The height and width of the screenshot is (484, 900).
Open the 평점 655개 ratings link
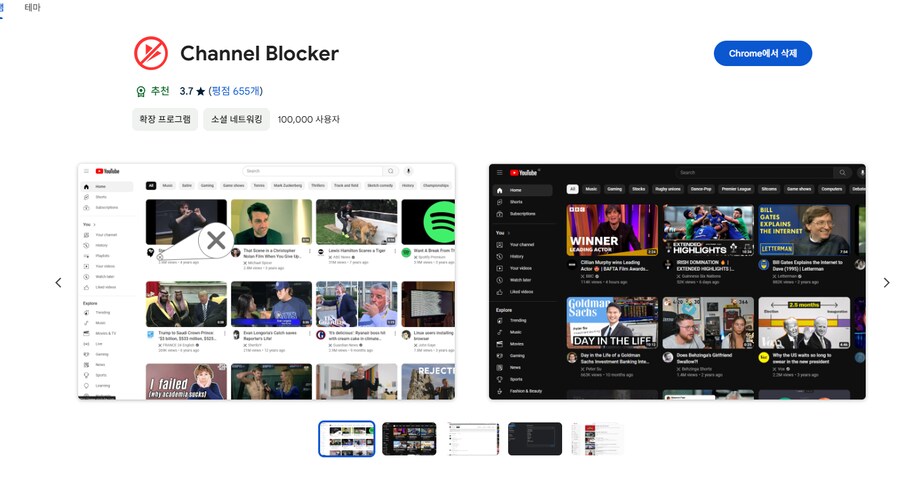pos(236,91)
